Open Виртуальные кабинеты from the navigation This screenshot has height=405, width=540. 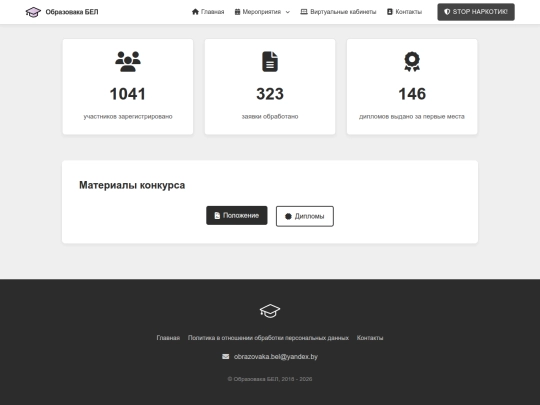pos(343,12)
